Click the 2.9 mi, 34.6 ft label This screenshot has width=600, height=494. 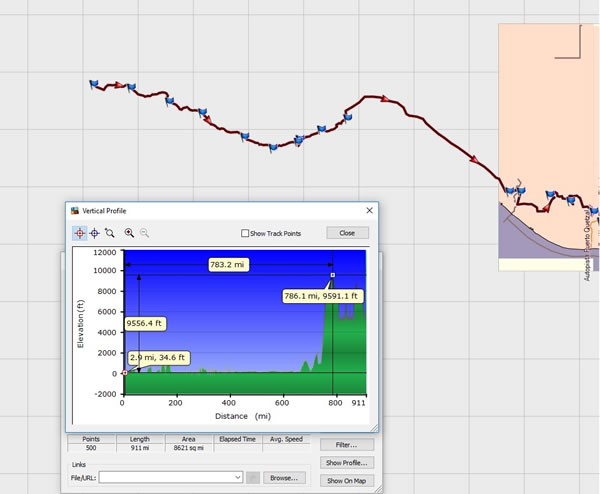(158, 358)
